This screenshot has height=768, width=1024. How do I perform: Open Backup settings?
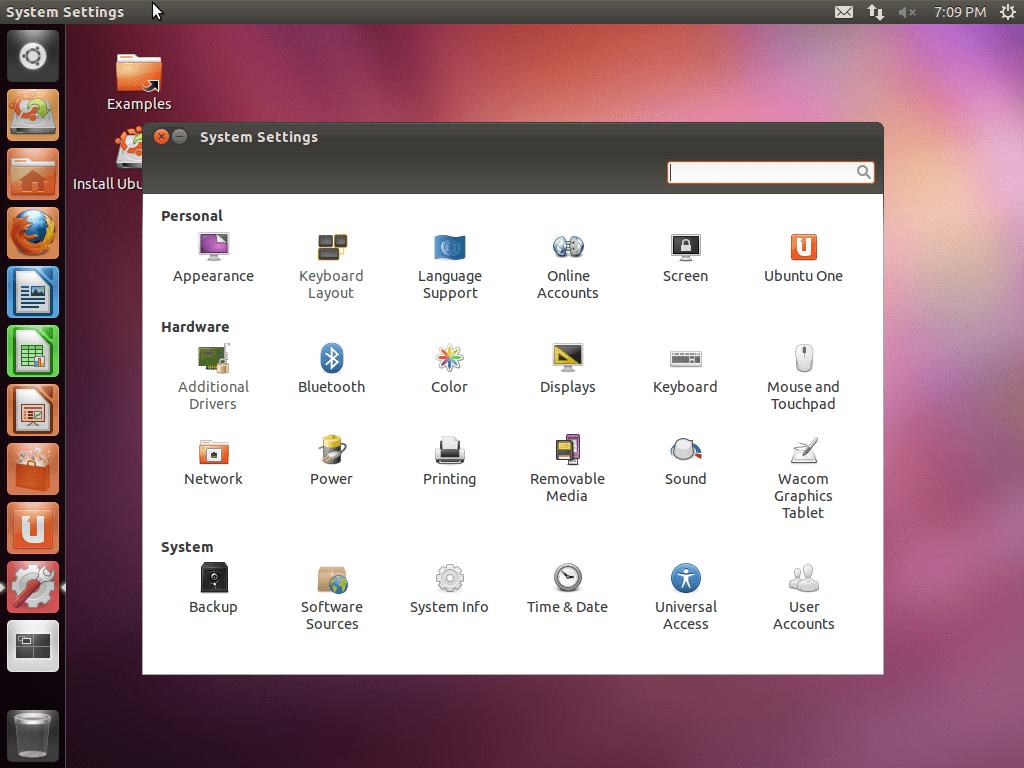214,589
